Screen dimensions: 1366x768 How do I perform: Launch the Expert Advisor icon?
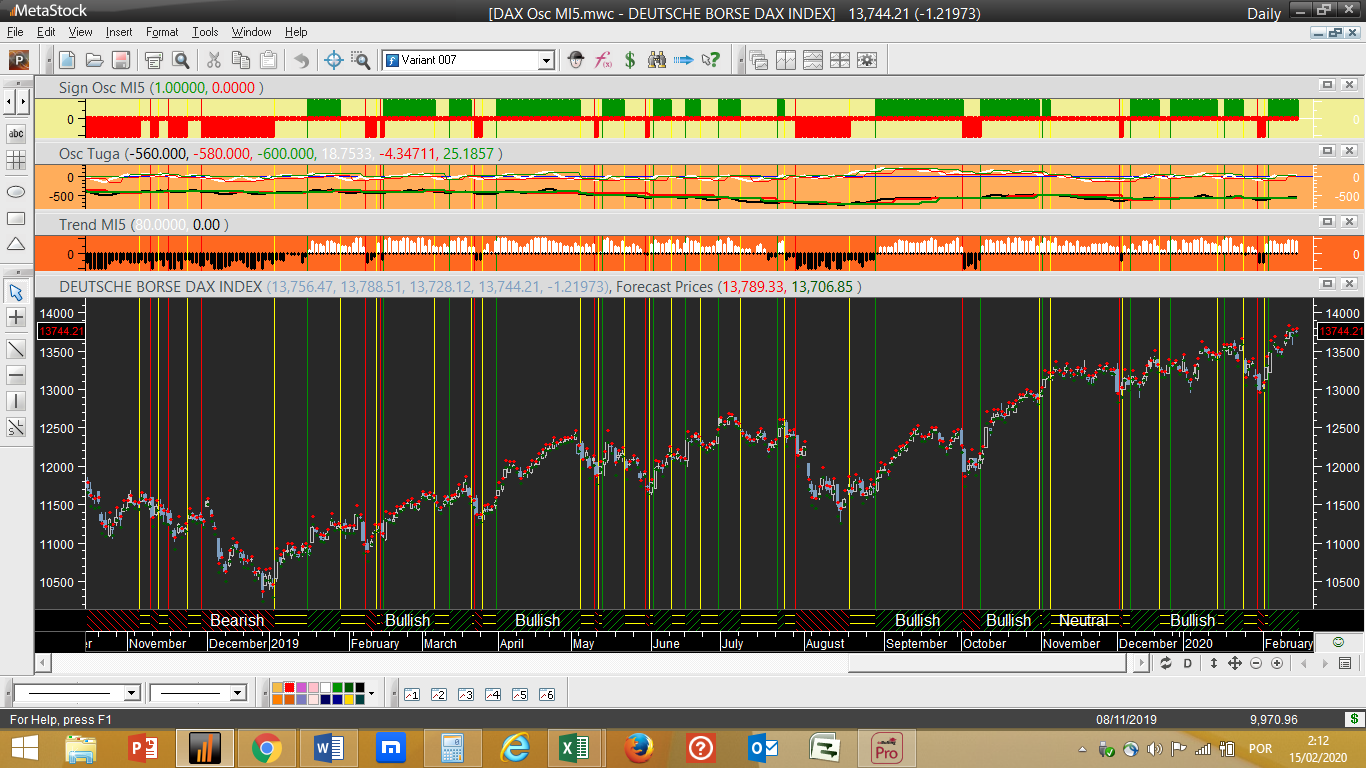pyautogui.click(x=576, y=60)
